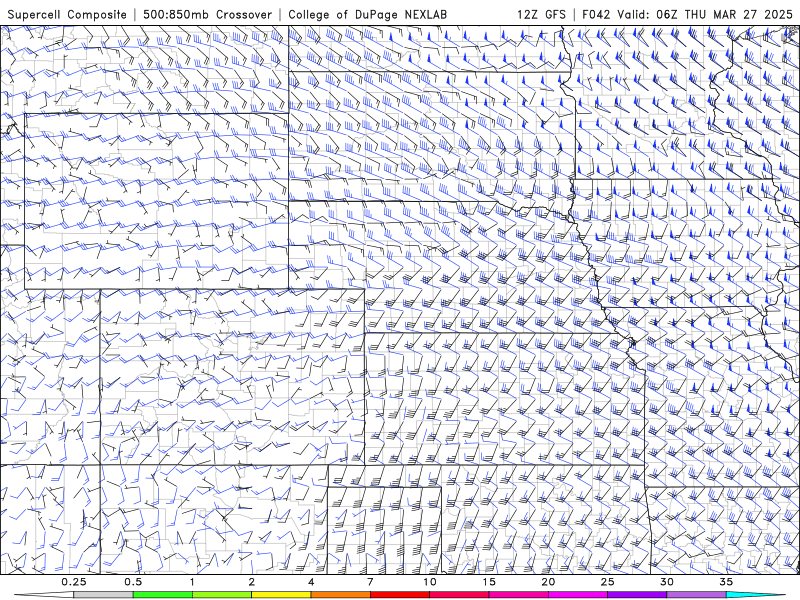
Task: Click the legend value 7
Action: (370, 582)
